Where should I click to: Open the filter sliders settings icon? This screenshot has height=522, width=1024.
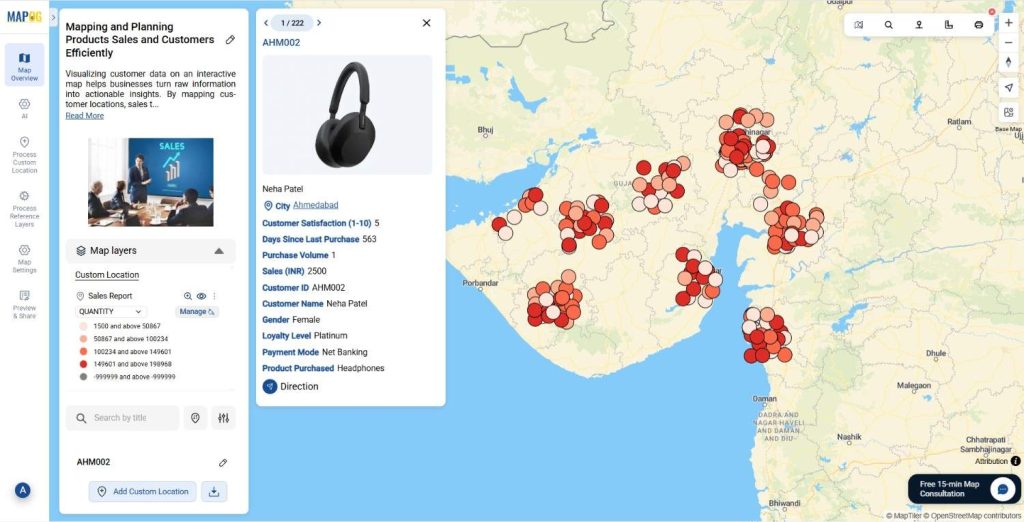pyautogui.click(x=223, y=418)
